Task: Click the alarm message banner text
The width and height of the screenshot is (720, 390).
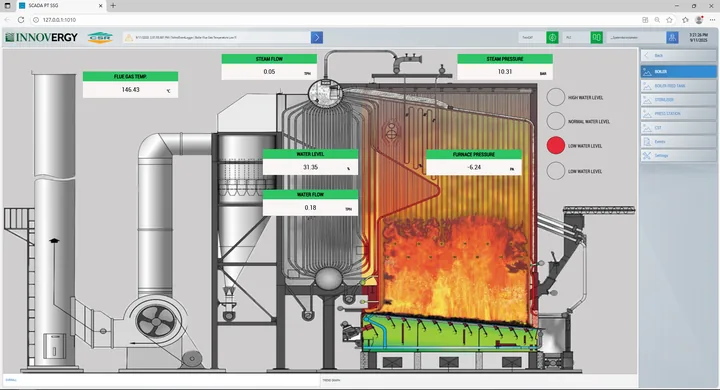Action: (186, 38)
